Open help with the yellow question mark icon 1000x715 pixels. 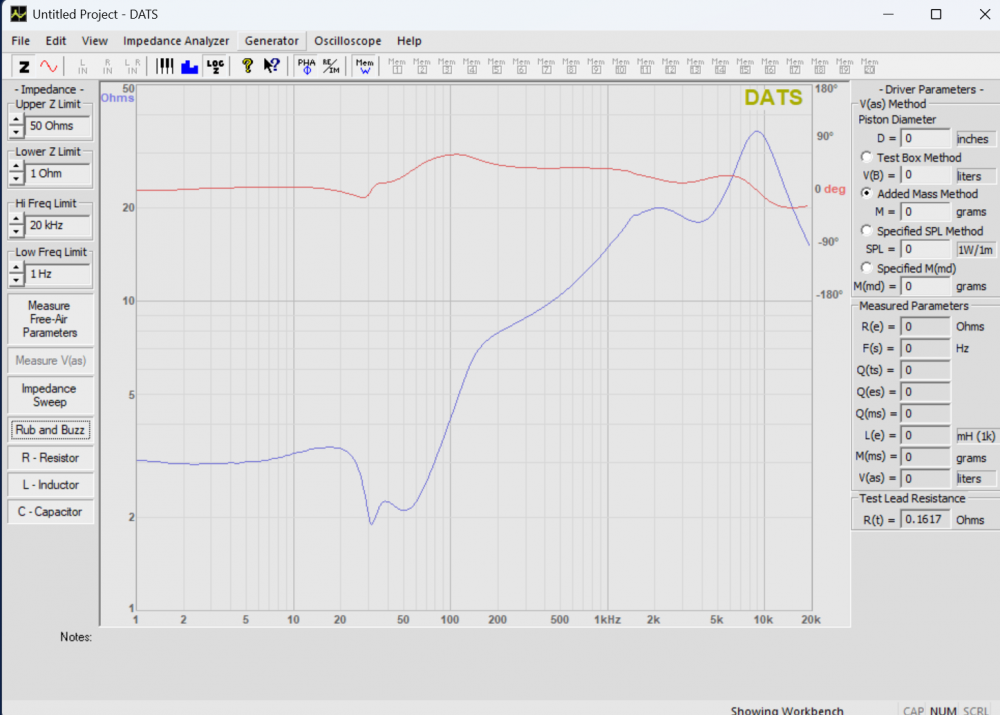pos(247,66)
